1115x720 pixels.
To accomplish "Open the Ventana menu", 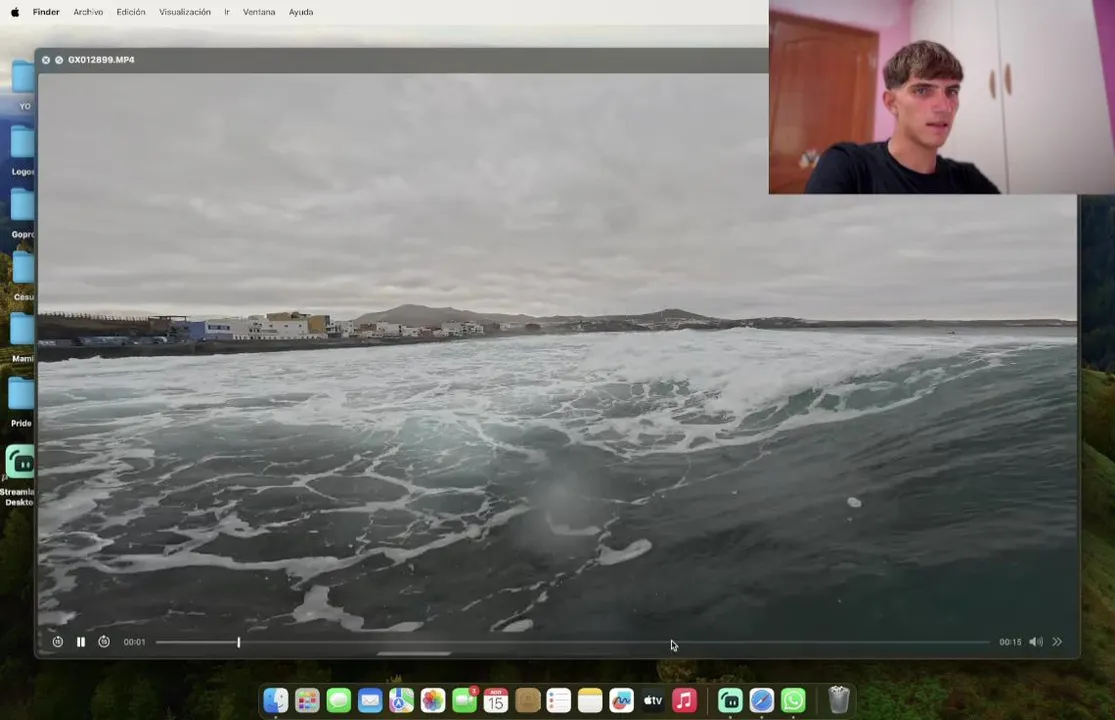I will click(259, 12).
